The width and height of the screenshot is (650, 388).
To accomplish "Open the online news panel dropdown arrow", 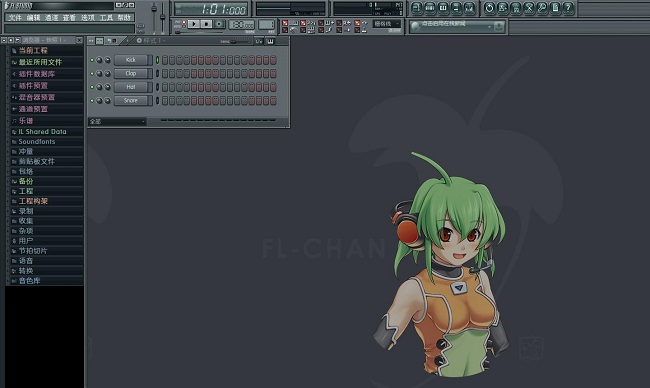I will pyautogui.click(x=490, y=27).
